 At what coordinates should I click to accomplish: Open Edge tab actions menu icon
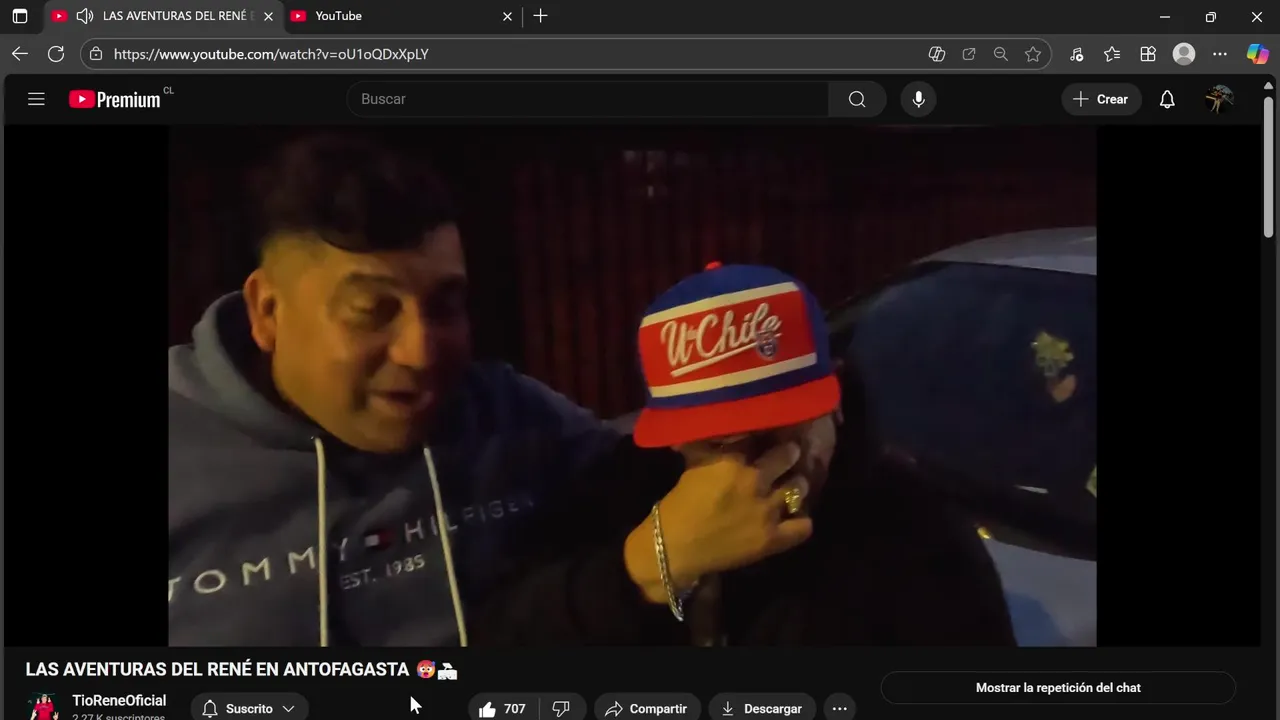[x=19, y=16]
